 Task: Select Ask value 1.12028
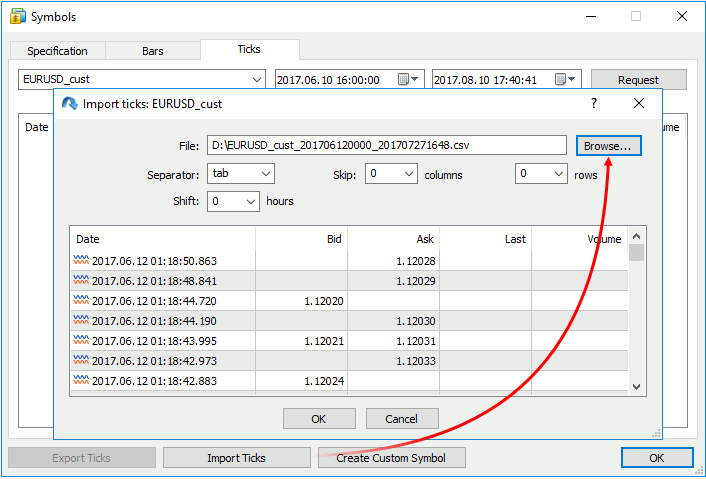click(416, 261)
